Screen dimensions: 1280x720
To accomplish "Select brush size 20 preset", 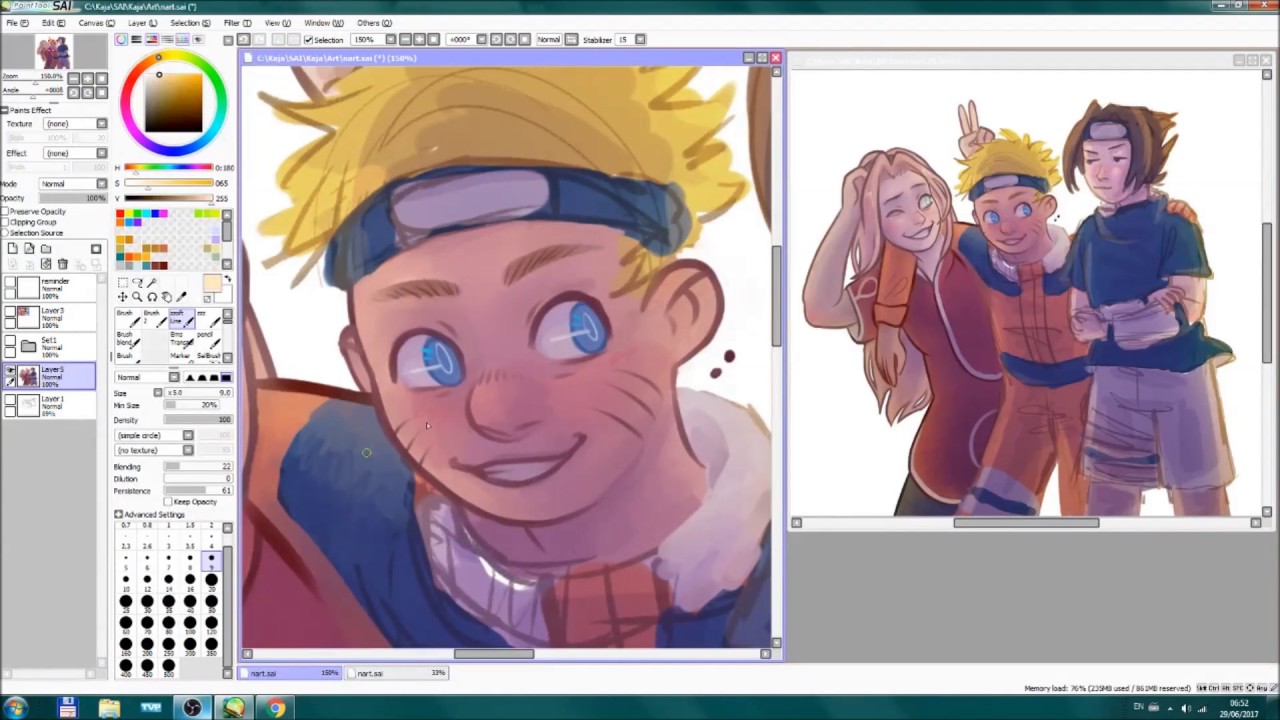I will click(x=211, y=583).
